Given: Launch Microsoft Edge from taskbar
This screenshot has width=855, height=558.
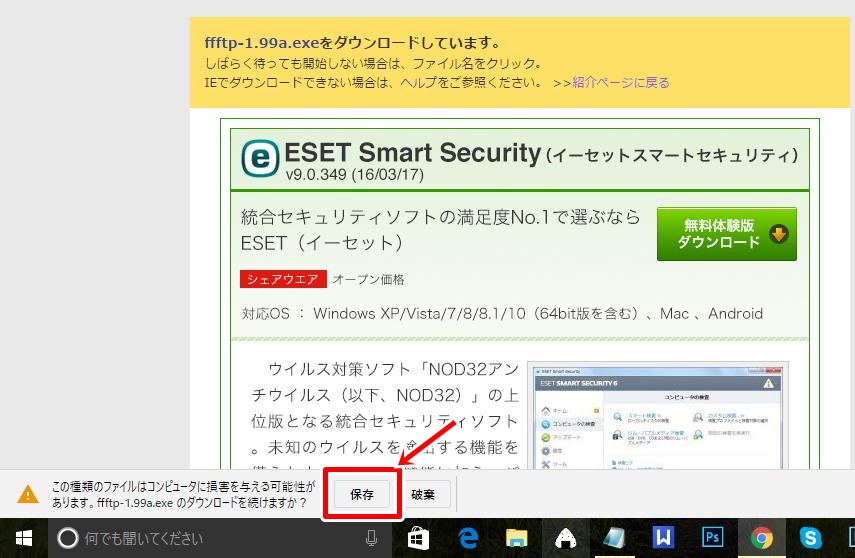Looking at the screenshot, I should coord(468,538).
